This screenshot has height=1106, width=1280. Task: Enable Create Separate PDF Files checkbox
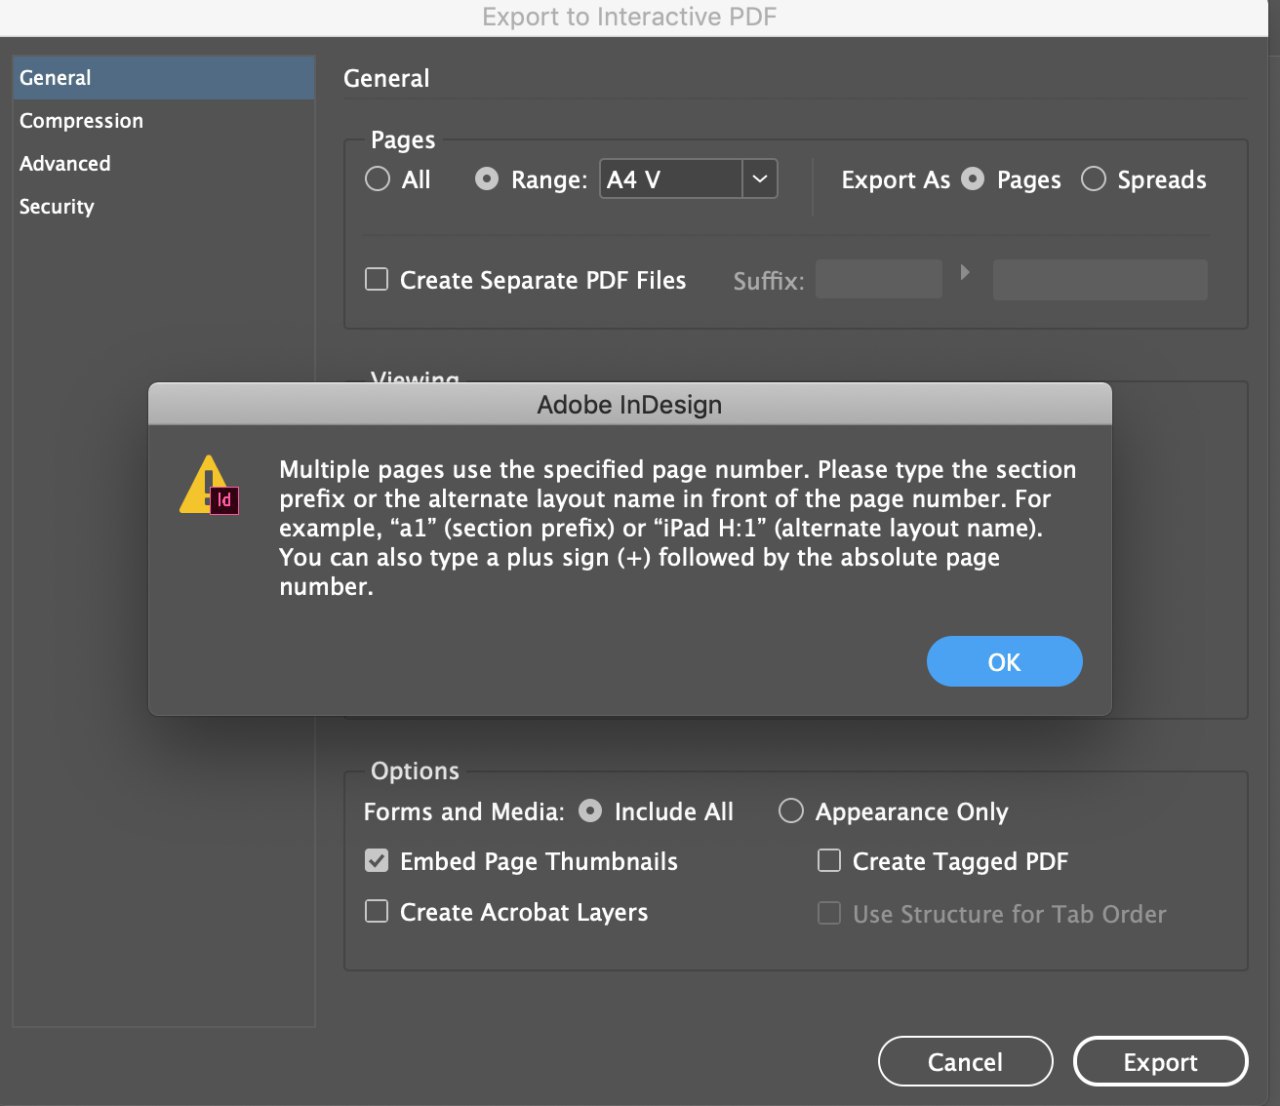(376, 279)
